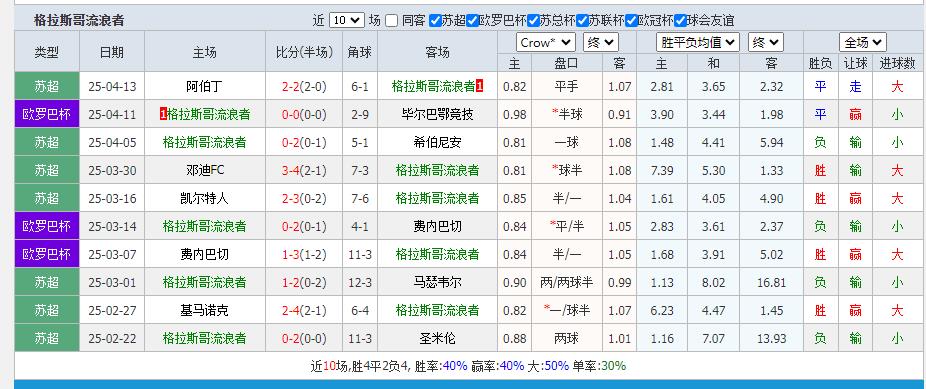Open the 终 dropdown beside 胜平负均值

point(766,43)
